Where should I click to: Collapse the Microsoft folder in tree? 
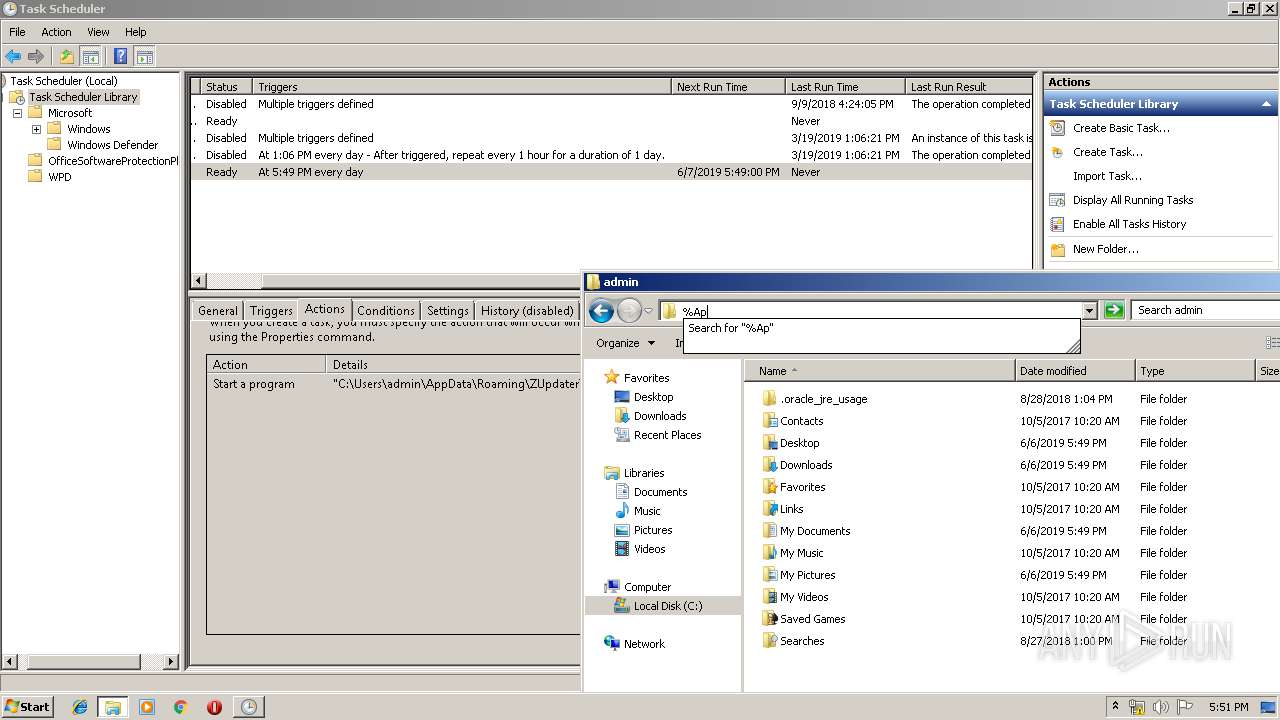click(x=17, y=113)
